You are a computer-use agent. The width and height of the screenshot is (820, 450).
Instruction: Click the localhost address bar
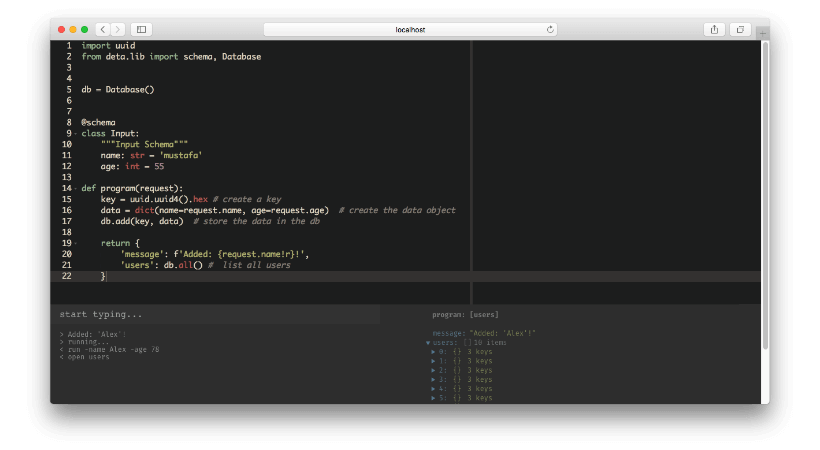(410, 30)
